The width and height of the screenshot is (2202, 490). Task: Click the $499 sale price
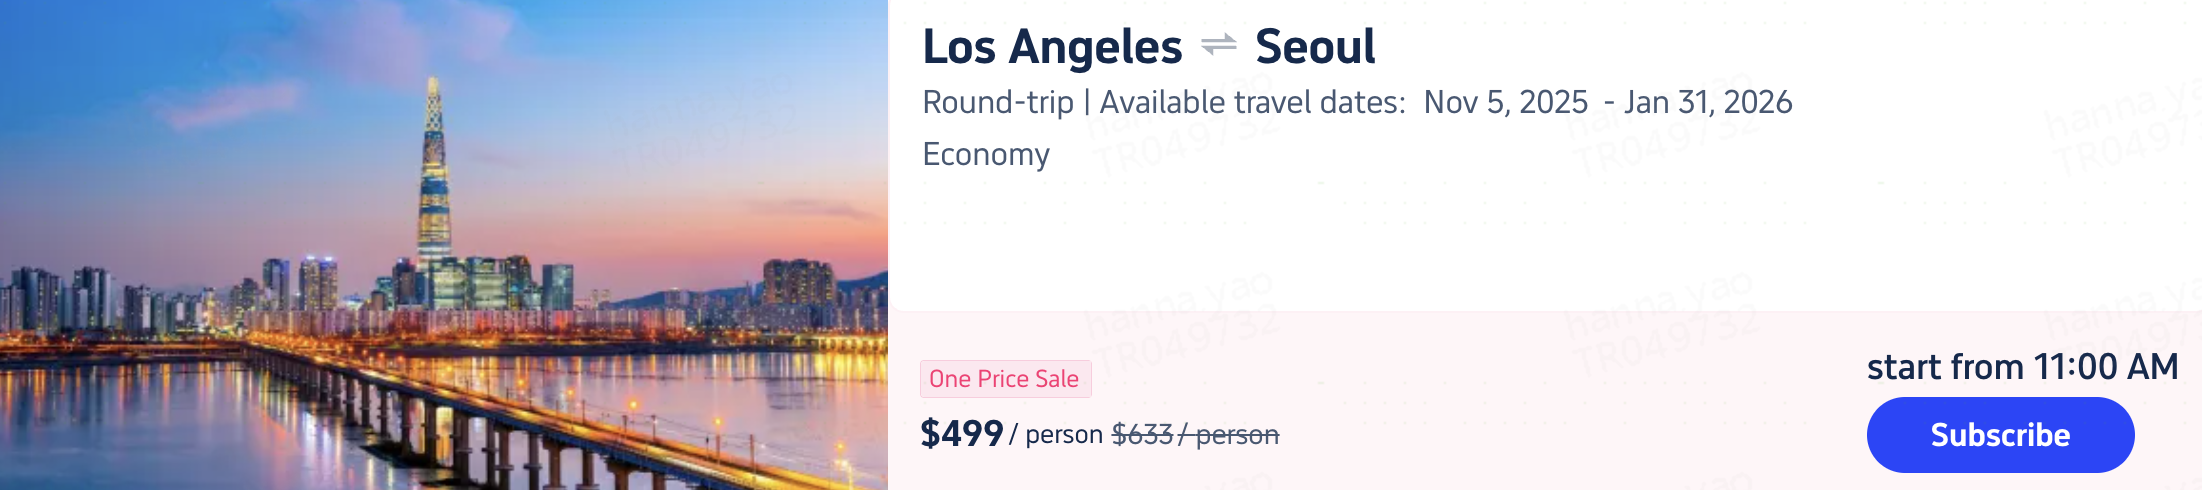(961, 433)
